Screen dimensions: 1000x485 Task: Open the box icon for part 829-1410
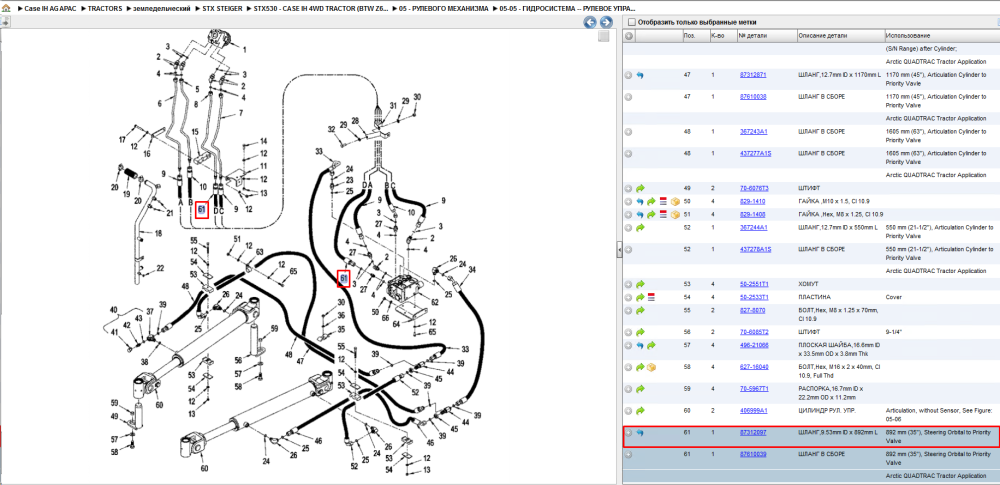[x=675, y=201]
